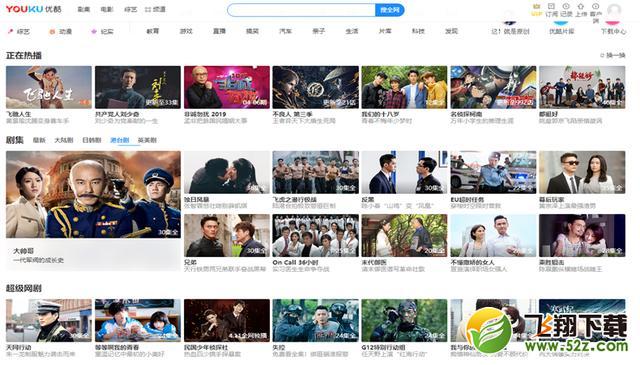The image size is (640, 365).
Task: Click into the search input field
Action: point(301,10)
